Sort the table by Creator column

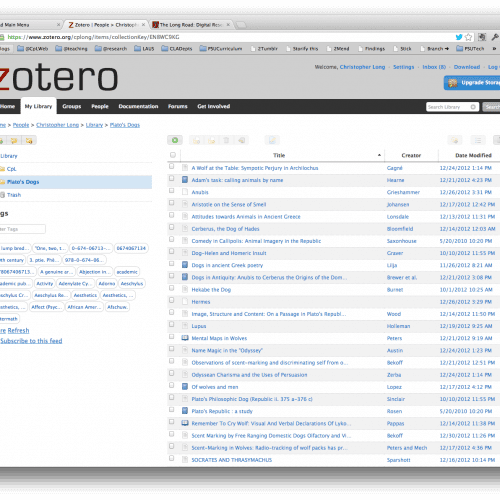click(x=411, y=155)
